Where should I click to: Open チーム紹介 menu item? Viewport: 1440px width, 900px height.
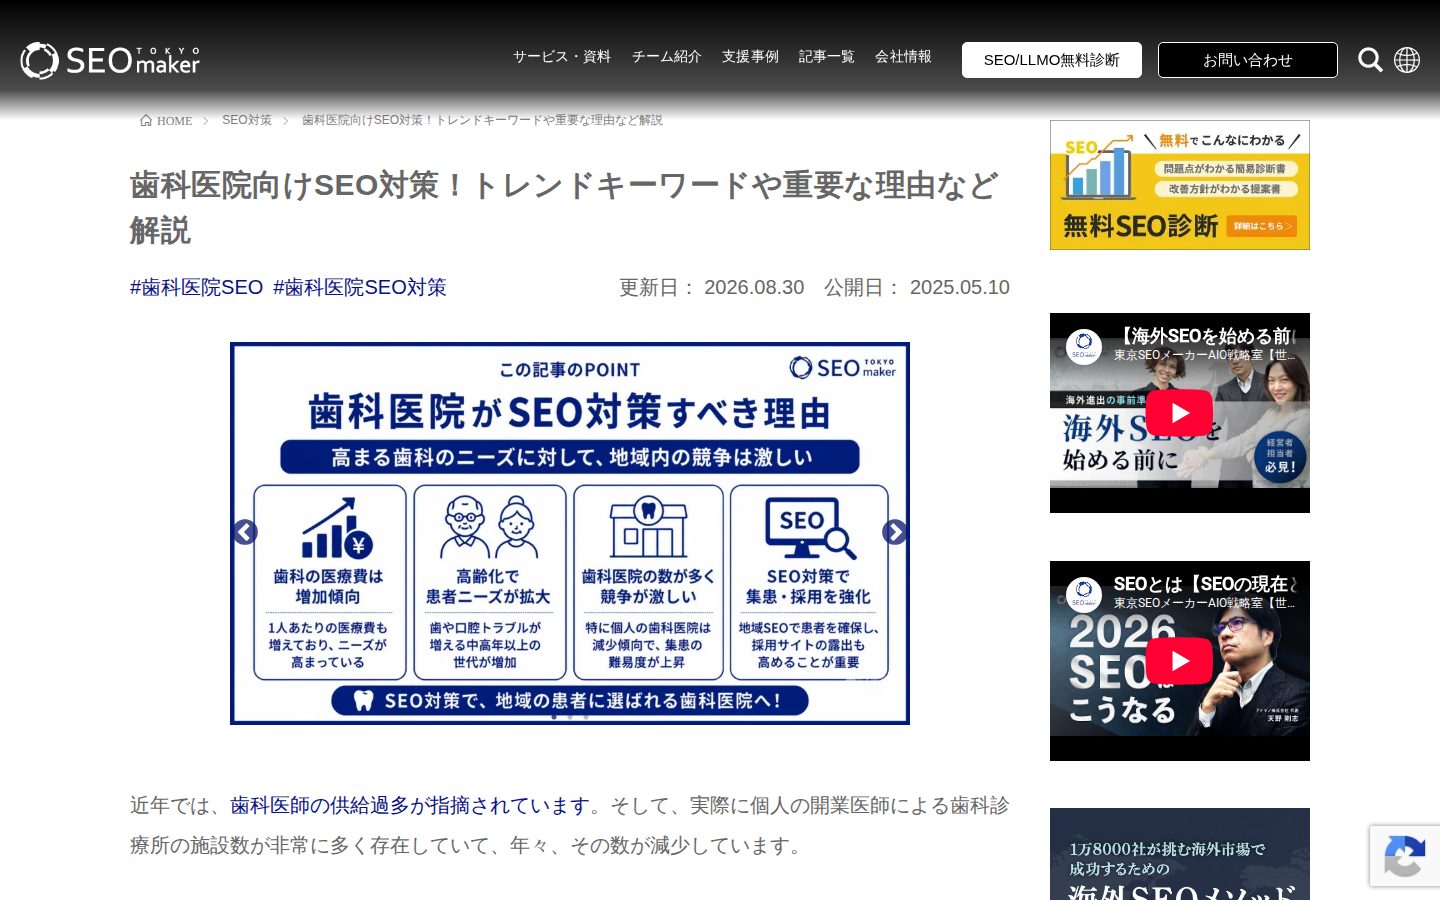coord(667,57)
